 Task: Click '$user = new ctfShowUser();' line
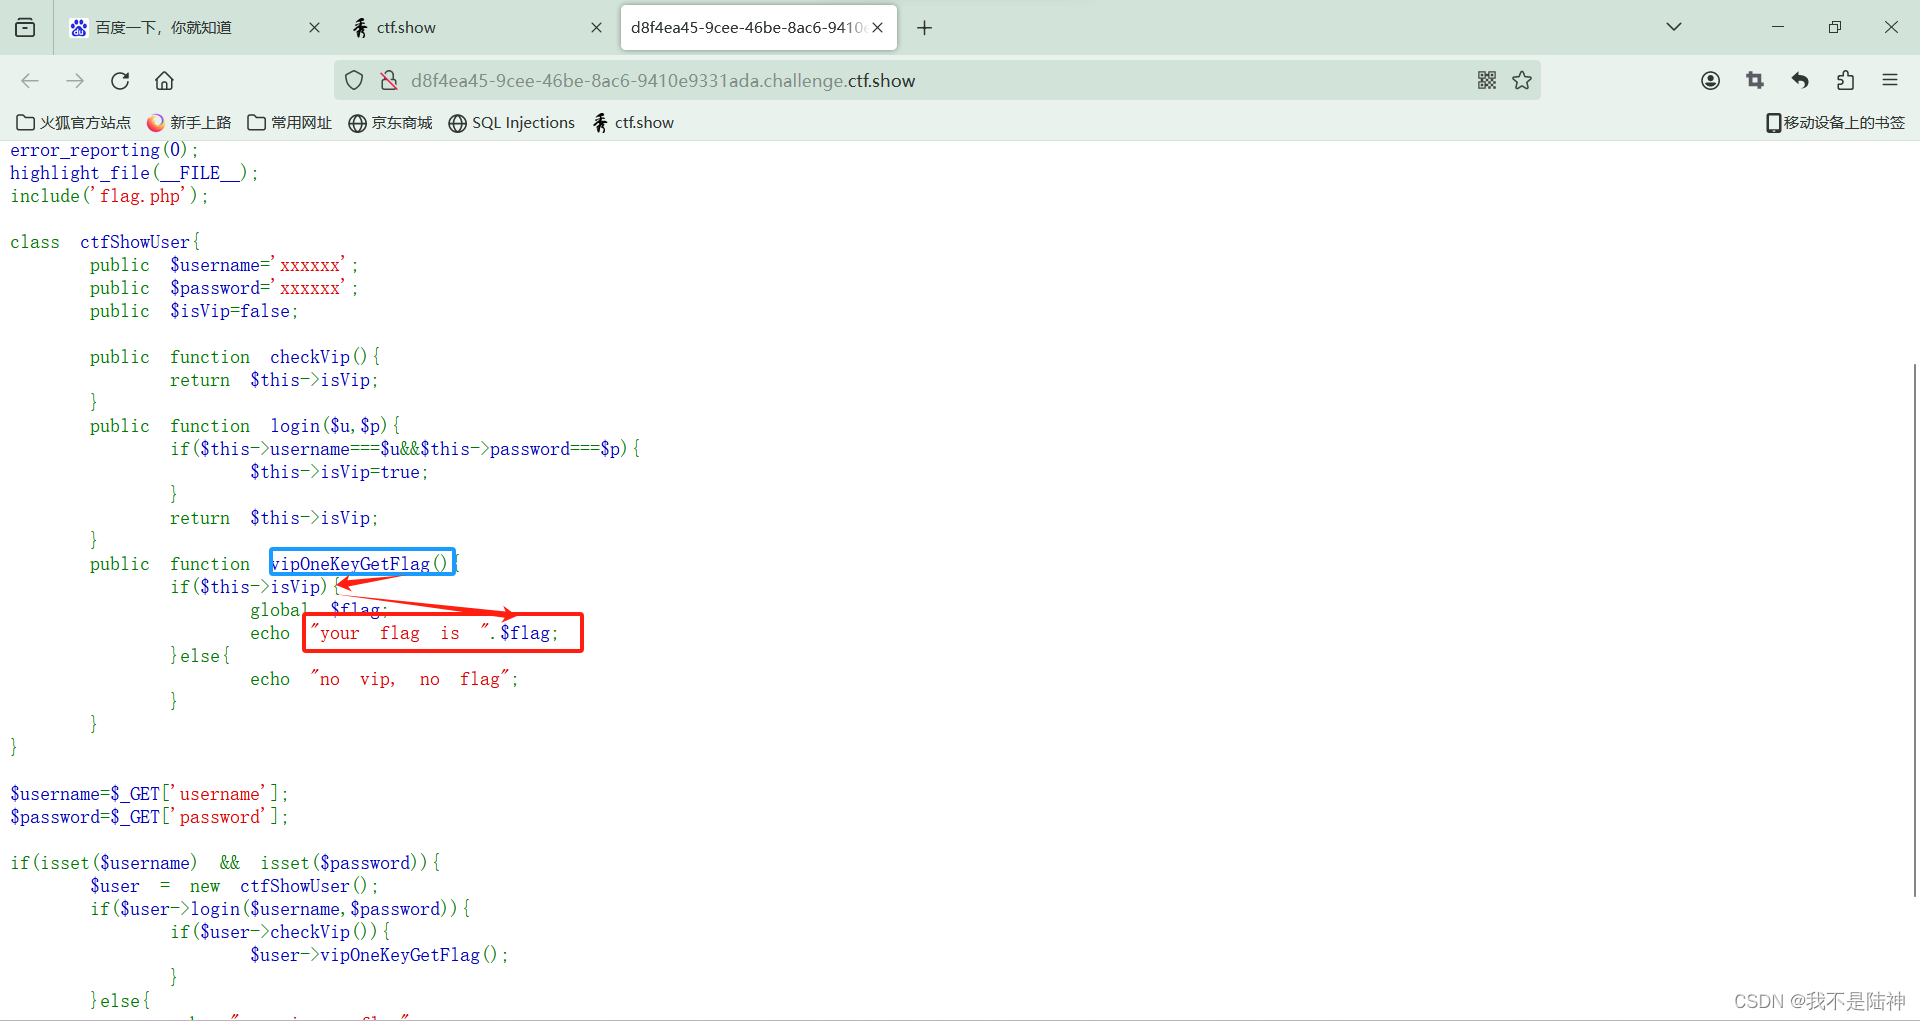tap(234, 886)
